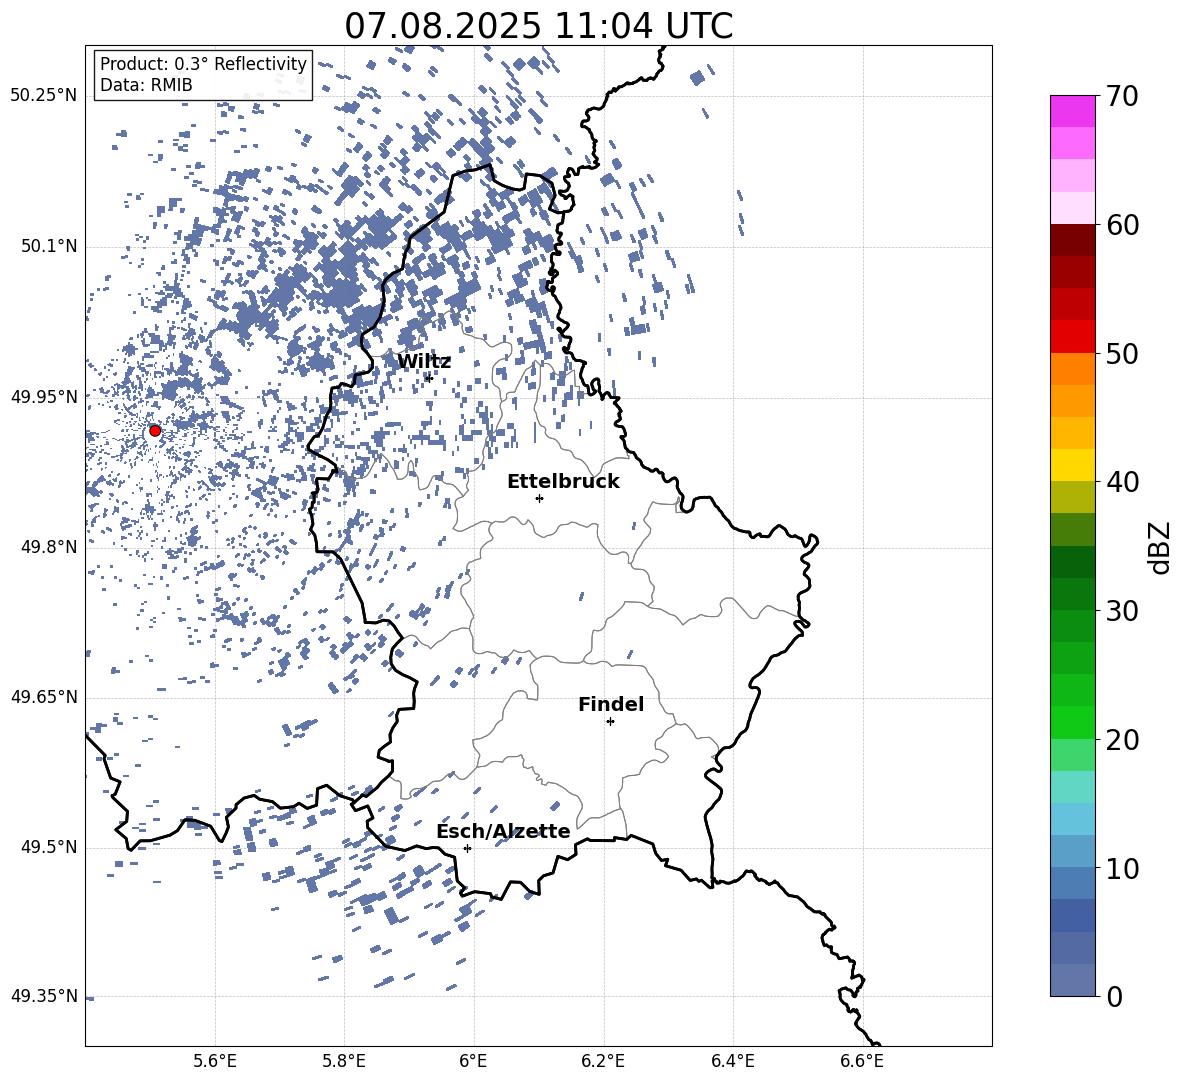Screen dimensions: 1184x1081
Task: Click the colorbar tick label 50
Action: (x=1122, y=353)
